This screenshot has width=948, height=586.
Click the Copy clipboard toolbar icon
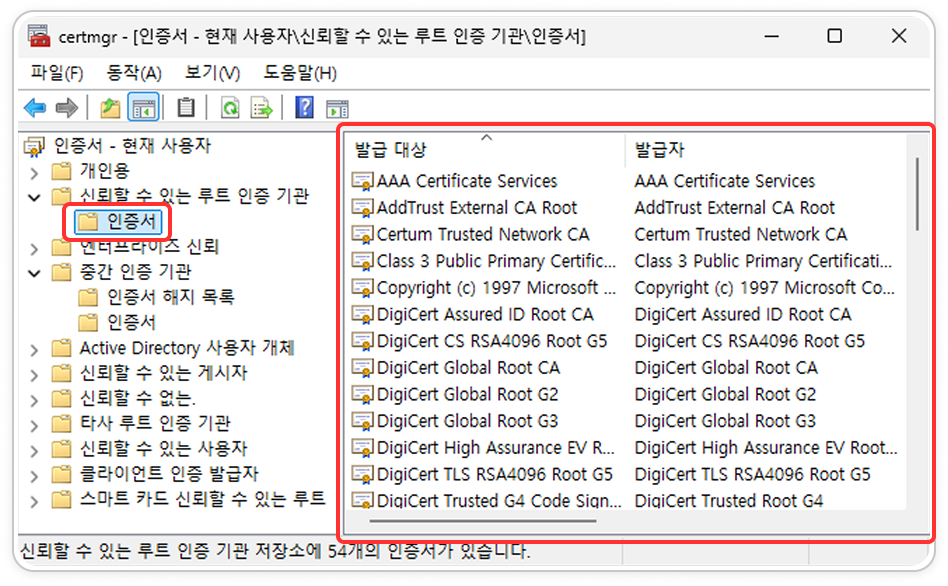coord(186,108)
